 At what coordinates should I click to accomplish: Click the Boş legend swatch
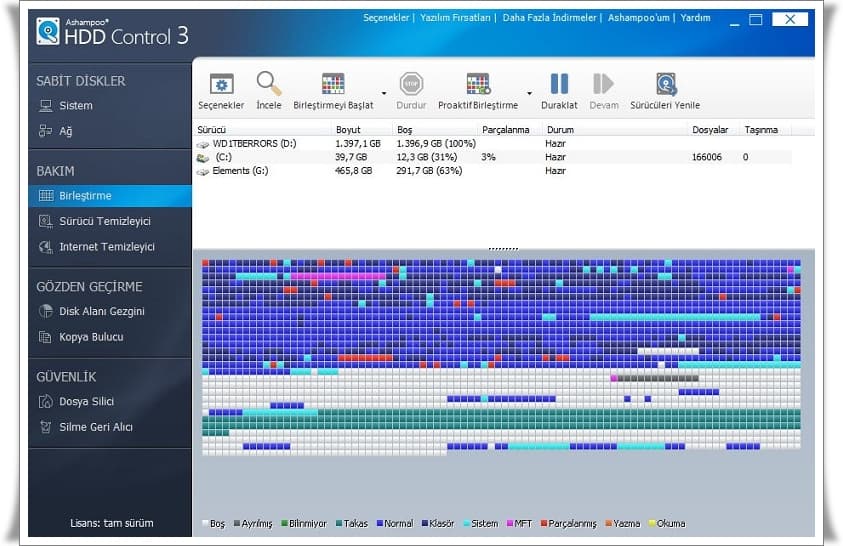(x=205, y=523)
